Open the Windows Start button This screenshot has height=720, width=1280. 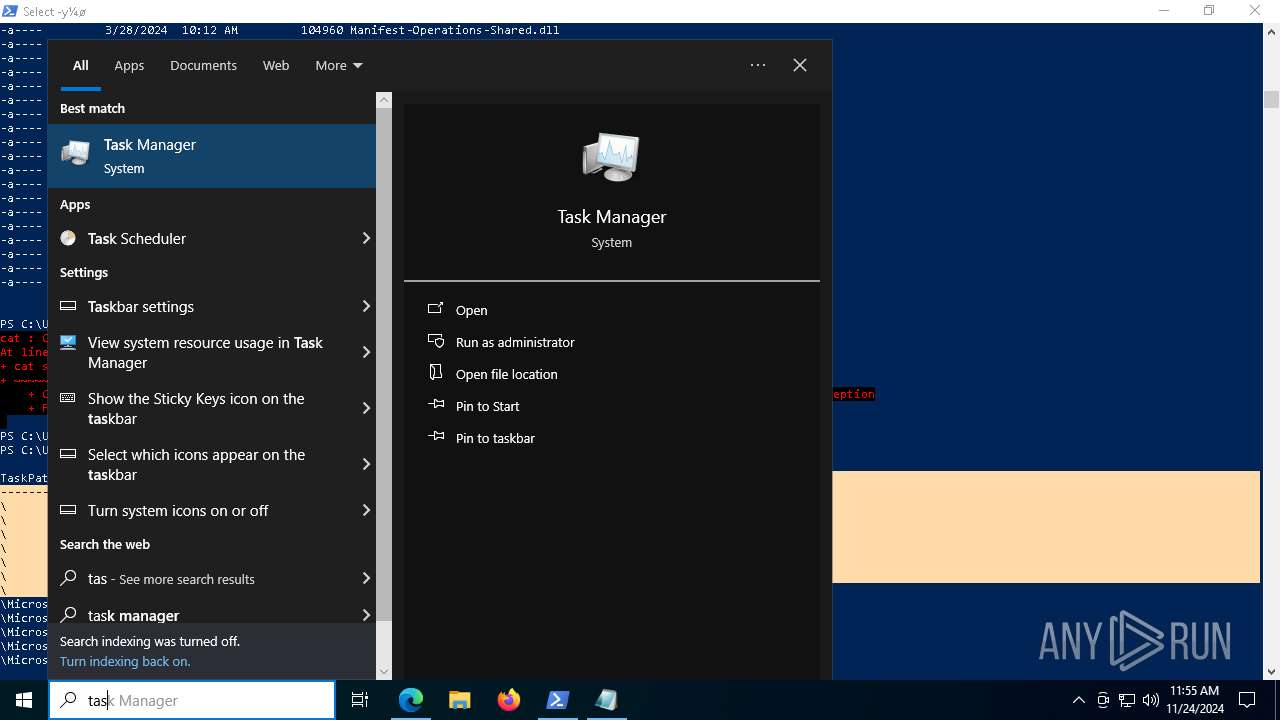24,700
